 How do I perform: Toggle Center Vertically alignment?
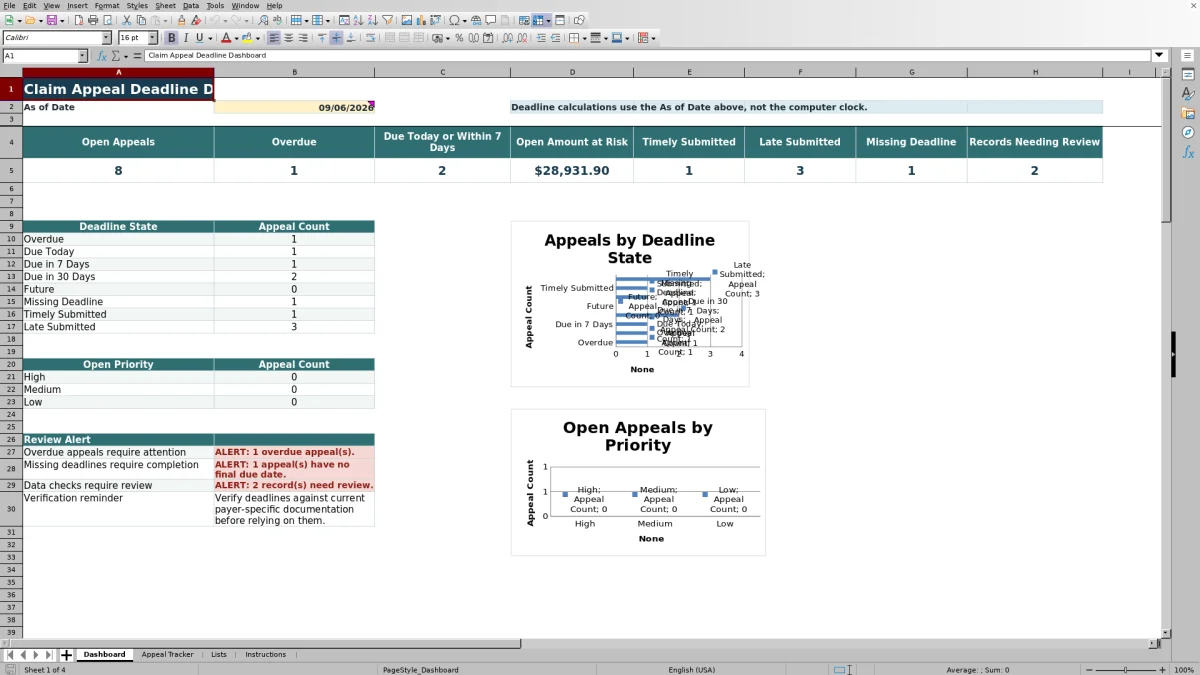[x=336, y=38]
